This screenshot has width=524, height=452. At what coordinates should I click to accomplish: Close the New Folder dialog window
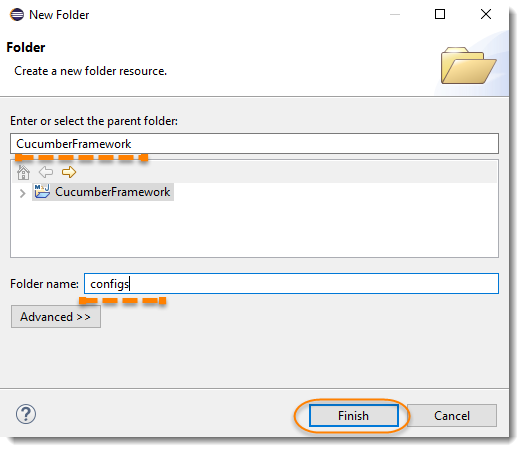coord(486,14)
